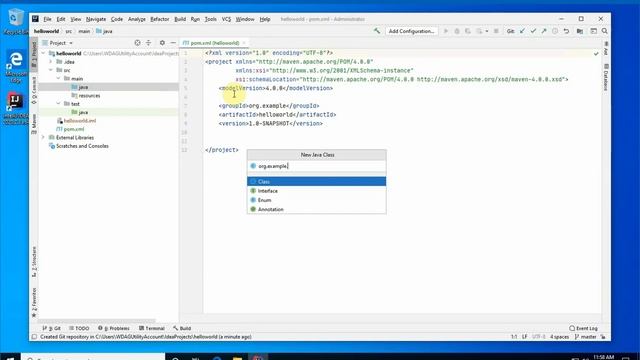This screenshot has height=360, width=640.
Task: Click the lock icon in status bar
Action: (x=603, y=337)
